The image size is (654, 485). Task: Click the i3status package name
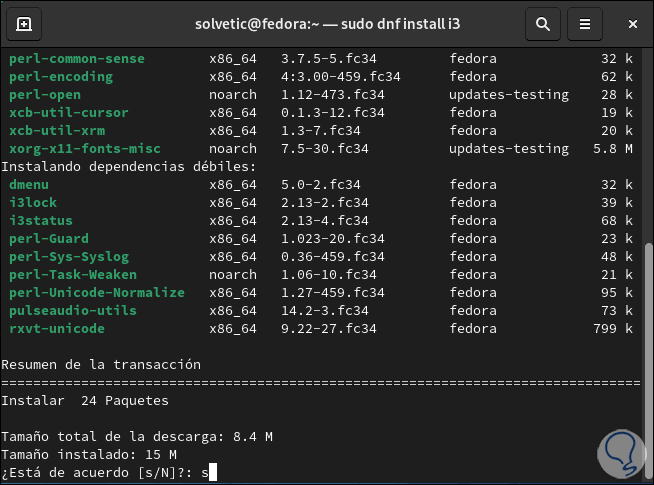coord(41,221)
